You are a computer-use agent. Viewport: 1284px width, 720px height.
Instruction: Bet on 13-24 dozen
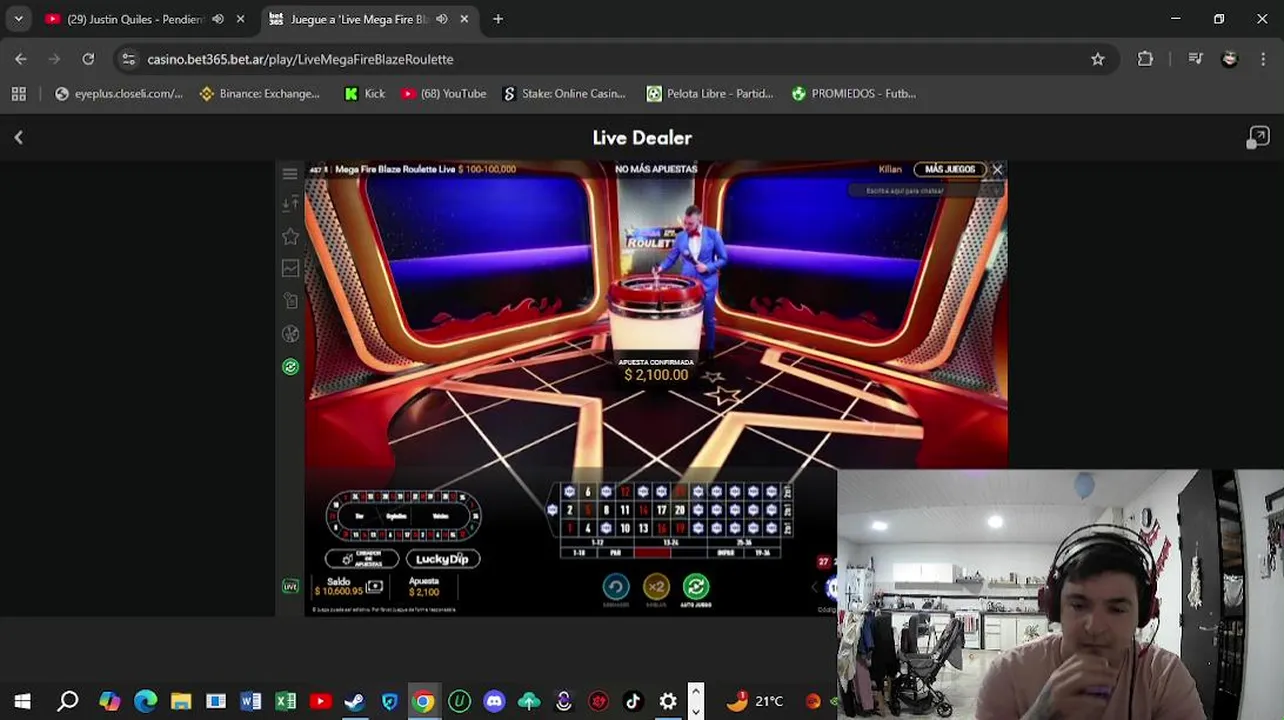click(x=670, y=542)
